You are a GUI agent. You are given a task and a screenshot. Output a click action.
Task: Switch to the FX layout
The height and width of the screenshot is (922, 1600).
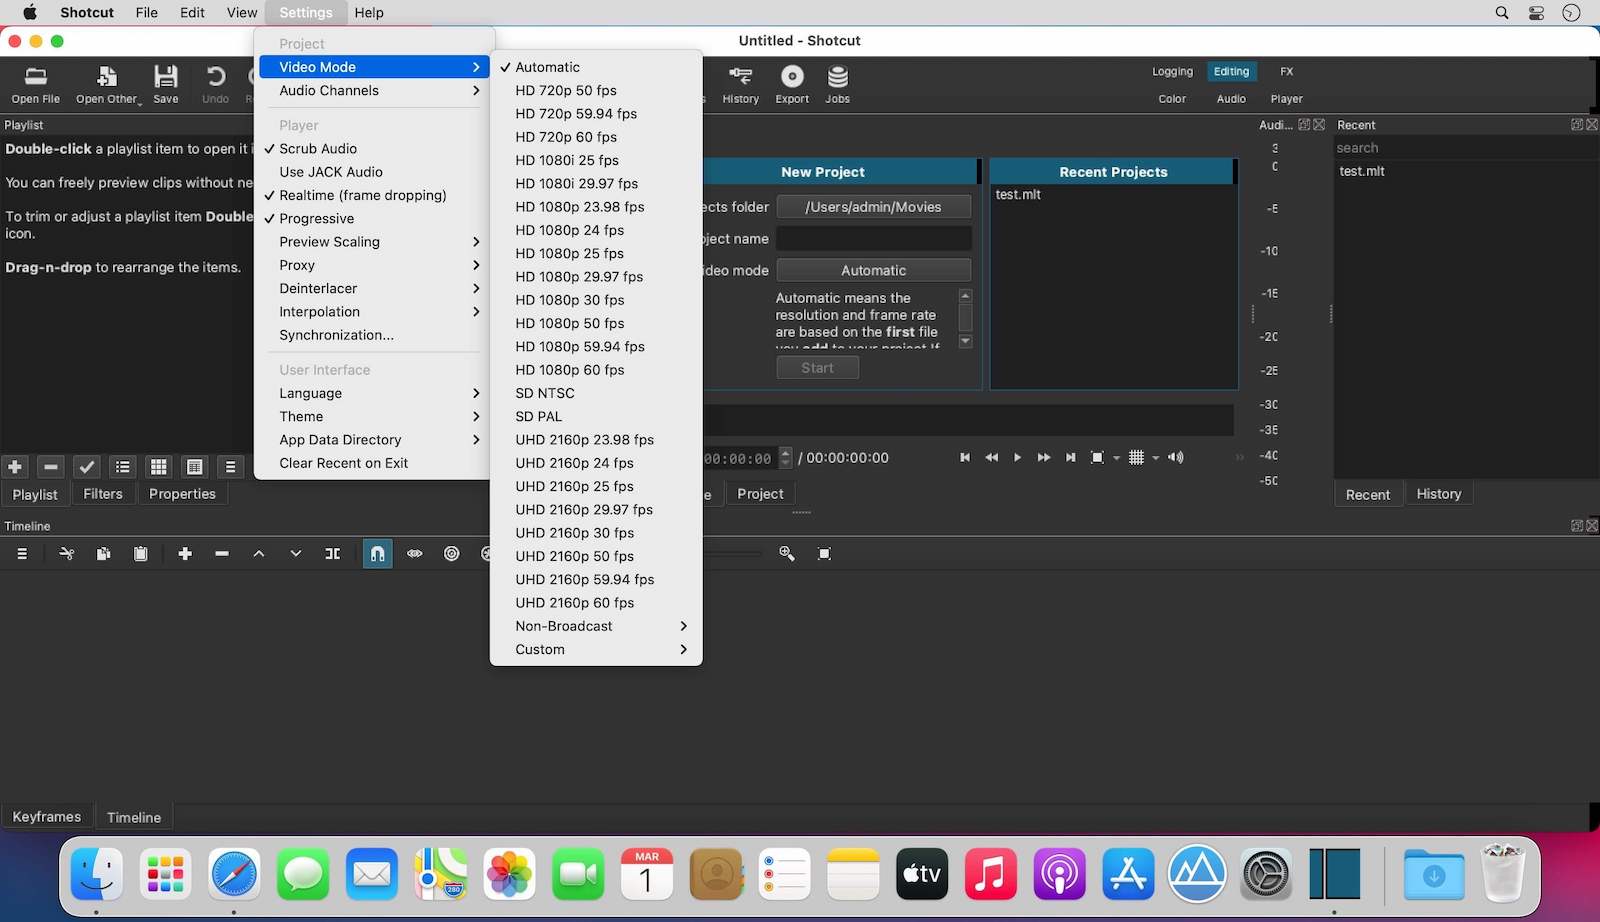coord(1287,72)
